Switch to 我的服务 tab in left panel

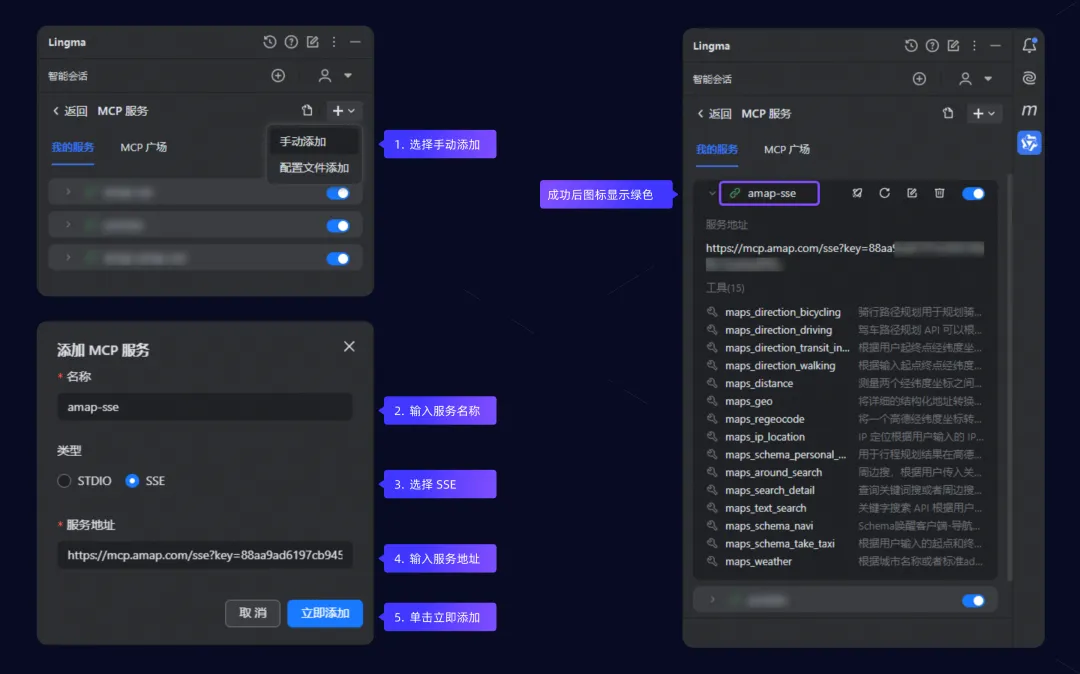[x=72, y=147]
